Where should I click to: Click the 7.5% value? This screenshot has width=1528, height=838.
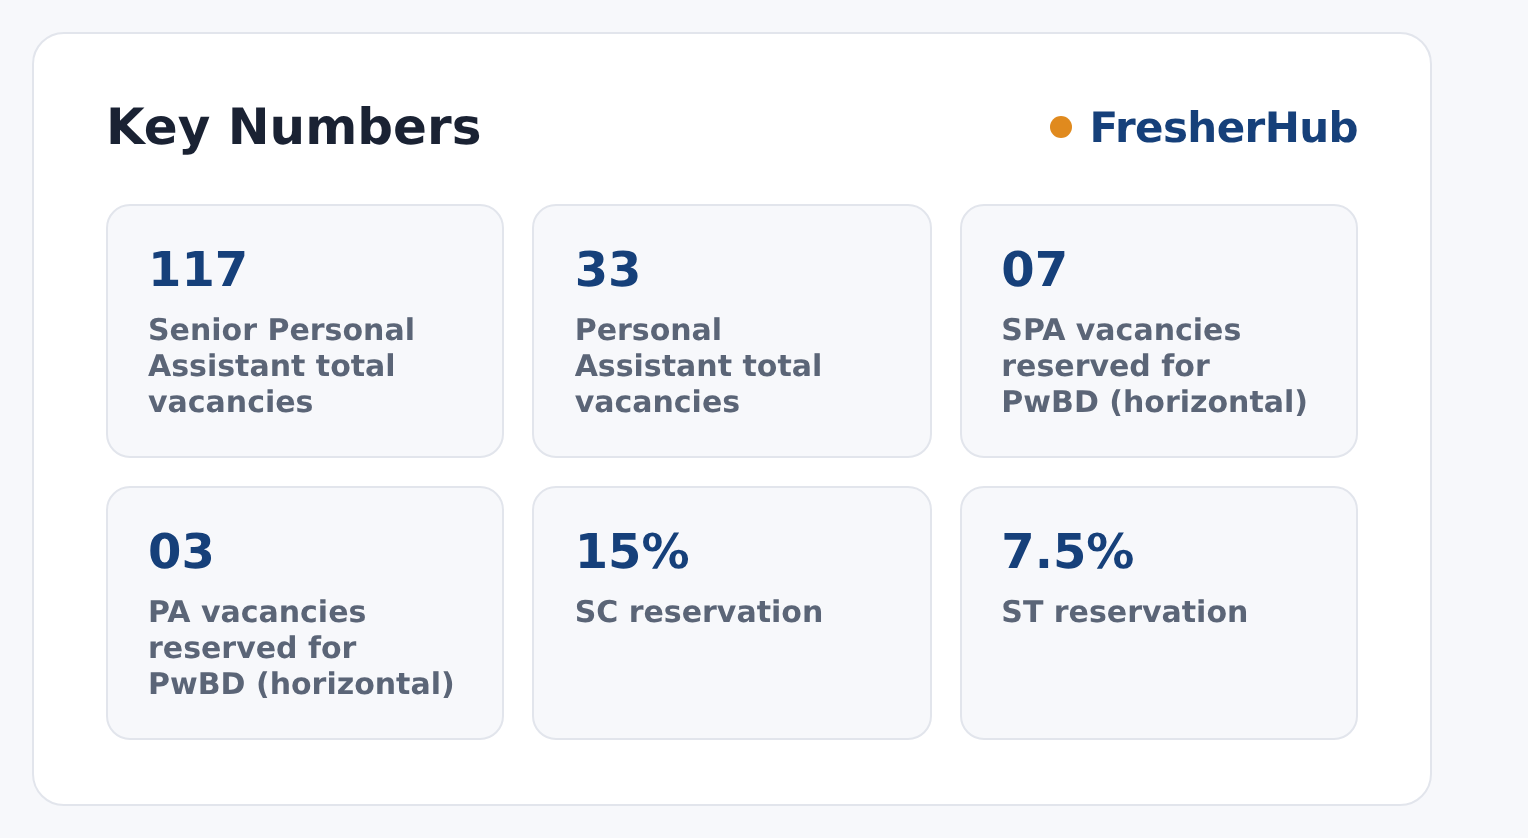[x=1068, y=552]
